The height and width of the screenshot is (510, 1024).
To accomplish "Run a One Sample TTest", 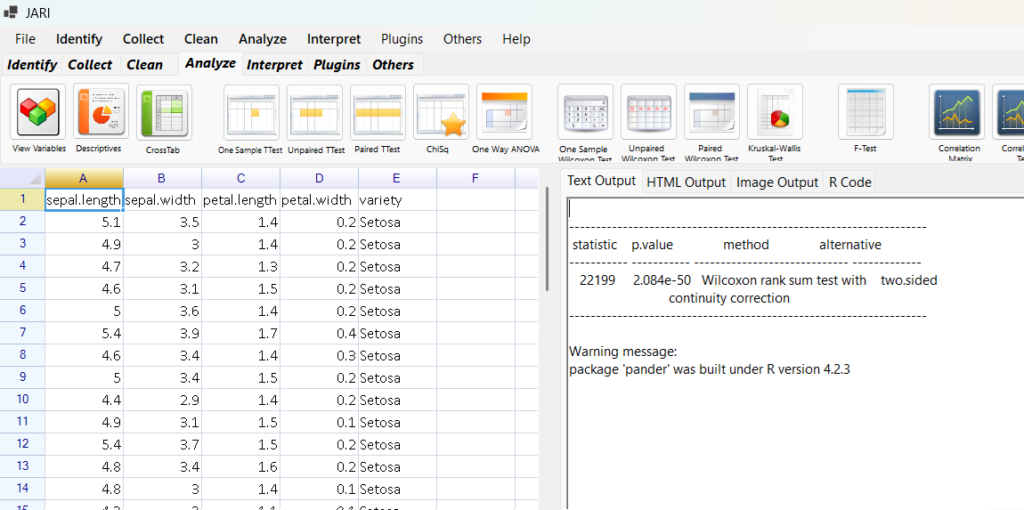I will coord(250,113).
